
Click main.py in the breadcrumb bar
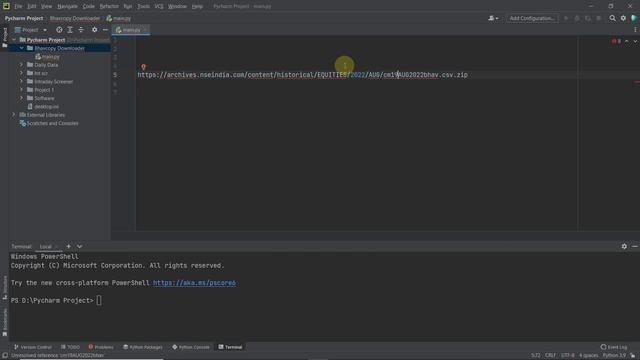click(119, 18)
